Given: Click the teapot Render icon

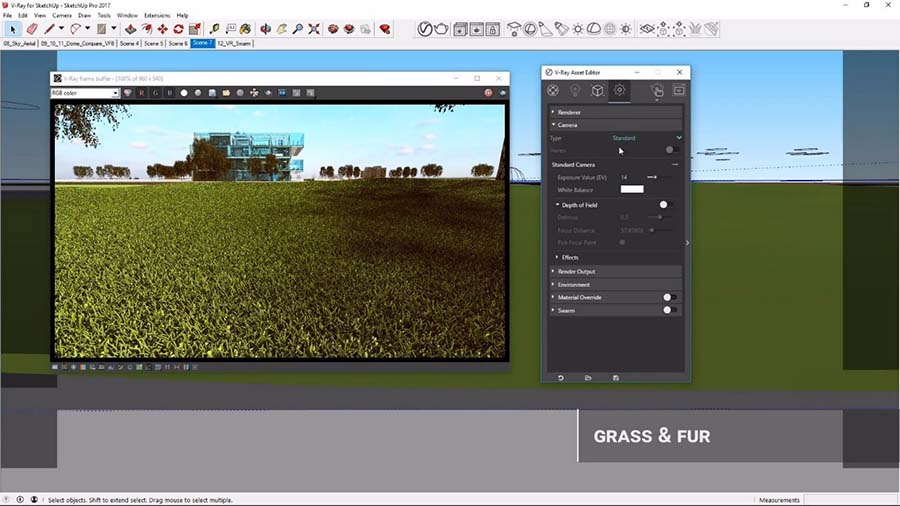Looking at the screenshot, I should (x=441, y=29).
